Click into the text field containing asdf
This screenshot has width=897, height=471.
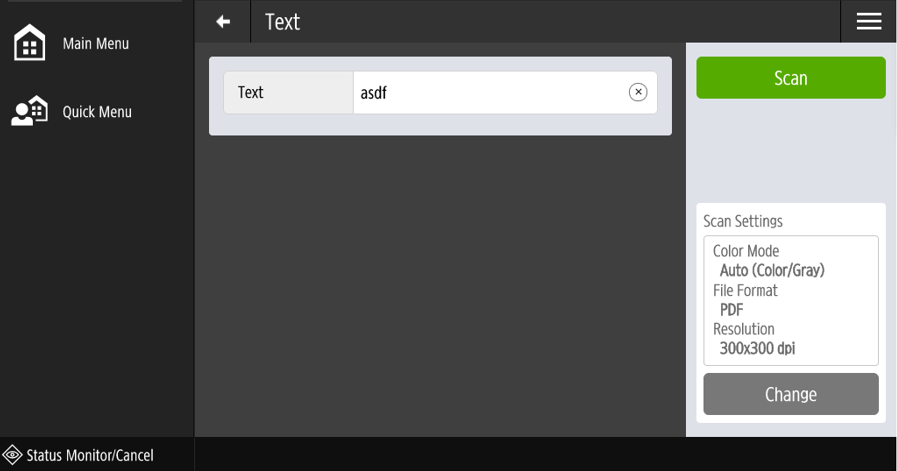(488, 93)
